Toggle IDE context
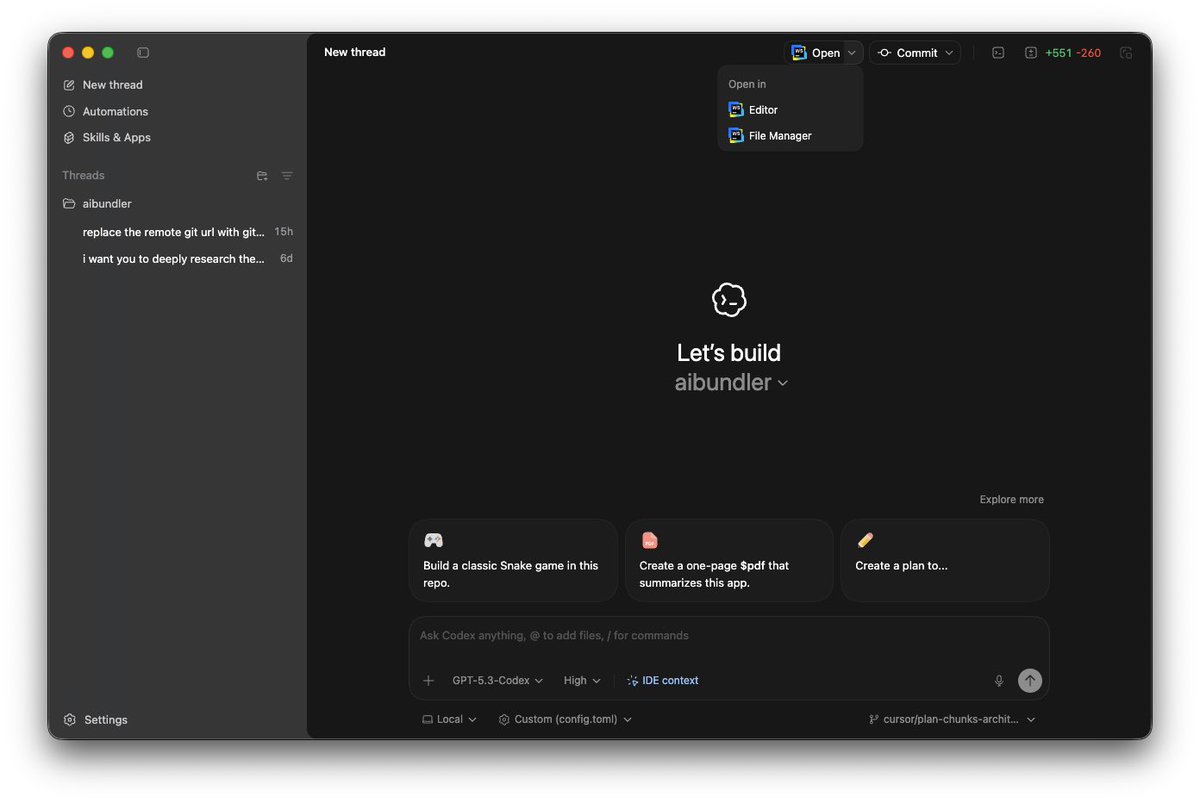 (x=663, y=681)
